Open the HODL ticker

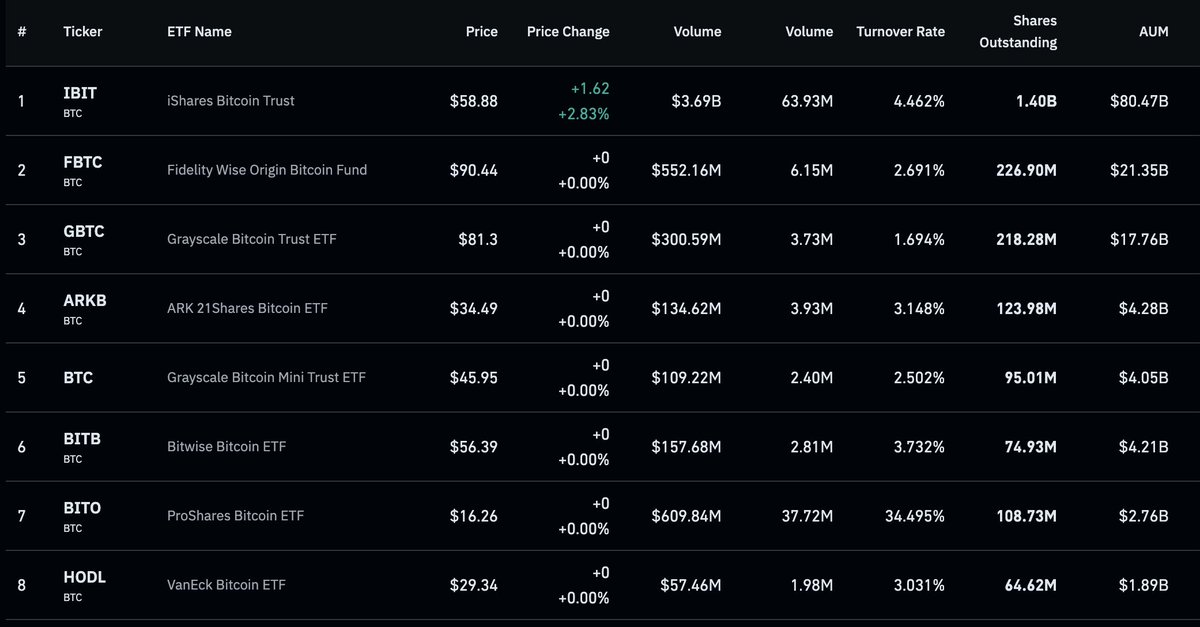84,577
